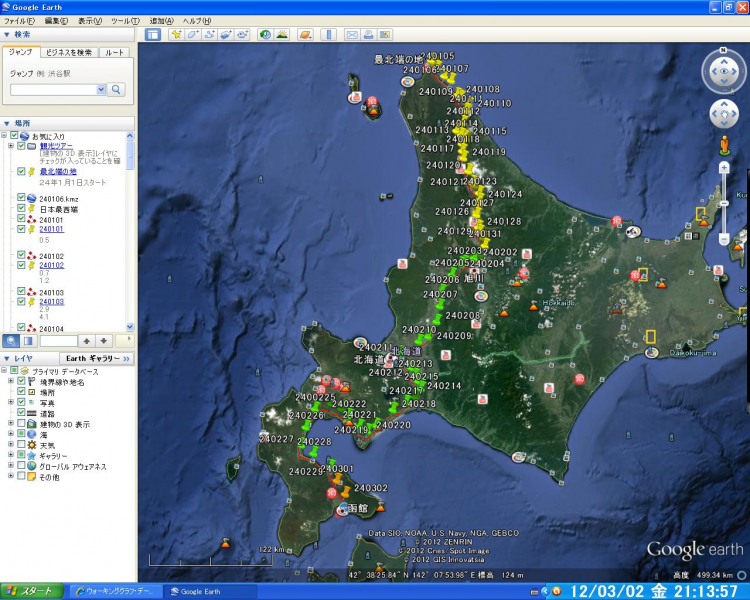Click the search text input field

tap(53, 89)
